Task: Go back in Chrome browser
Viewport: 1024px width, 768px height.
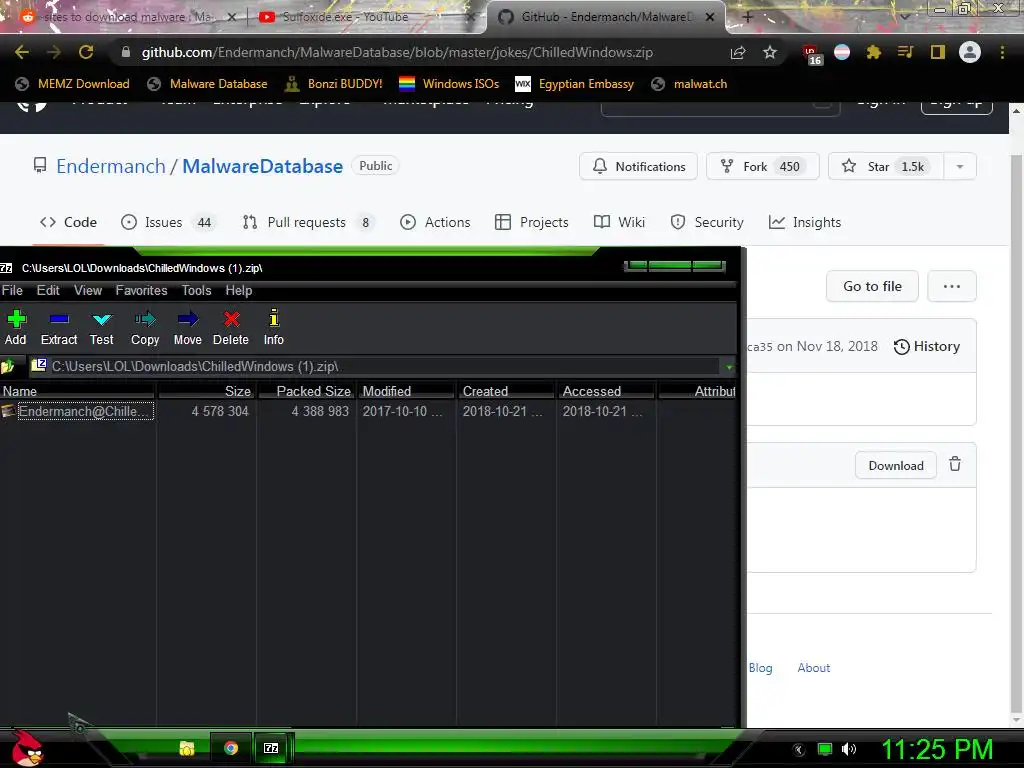Action: (22, 52)
